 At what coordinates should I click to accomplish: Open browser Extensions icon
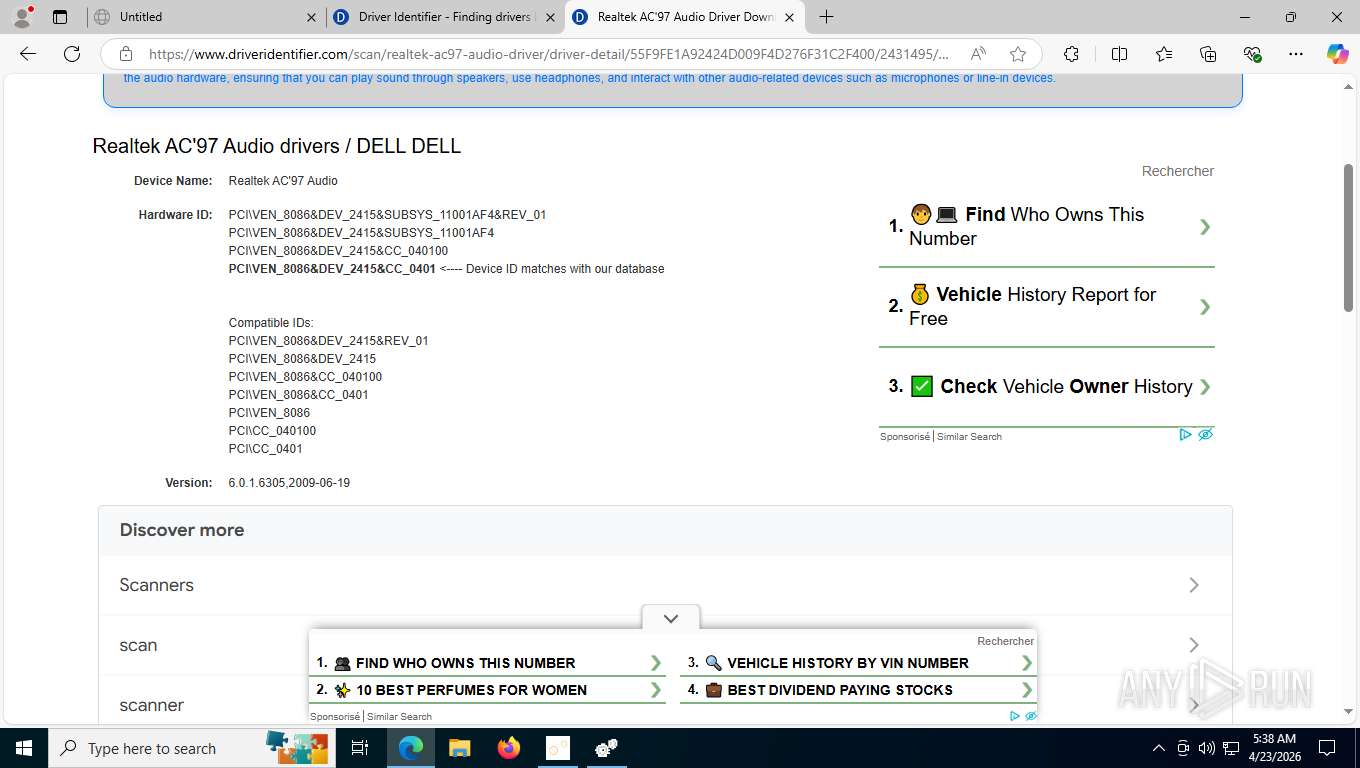coord(1071,54)
